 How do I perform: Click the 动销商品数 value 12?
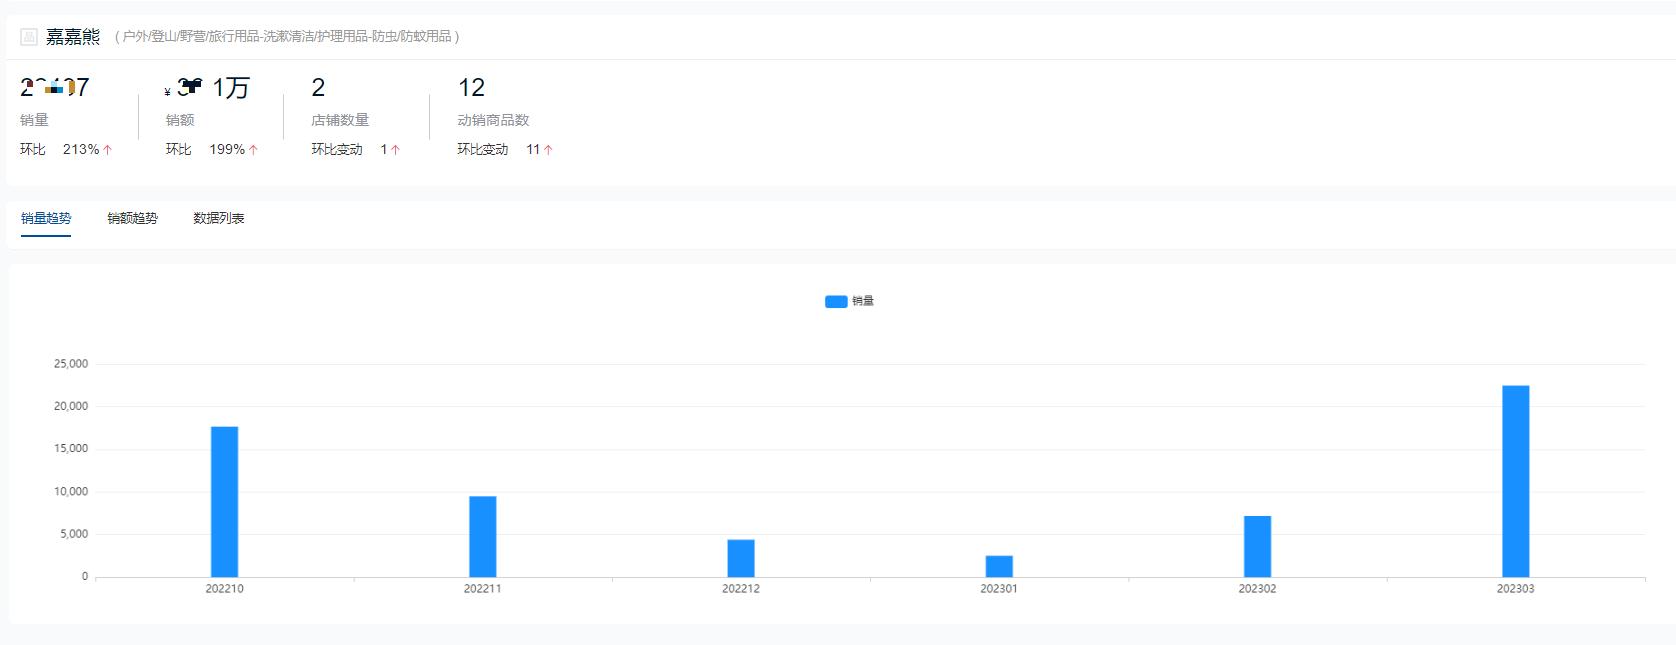tap(471, 88)
